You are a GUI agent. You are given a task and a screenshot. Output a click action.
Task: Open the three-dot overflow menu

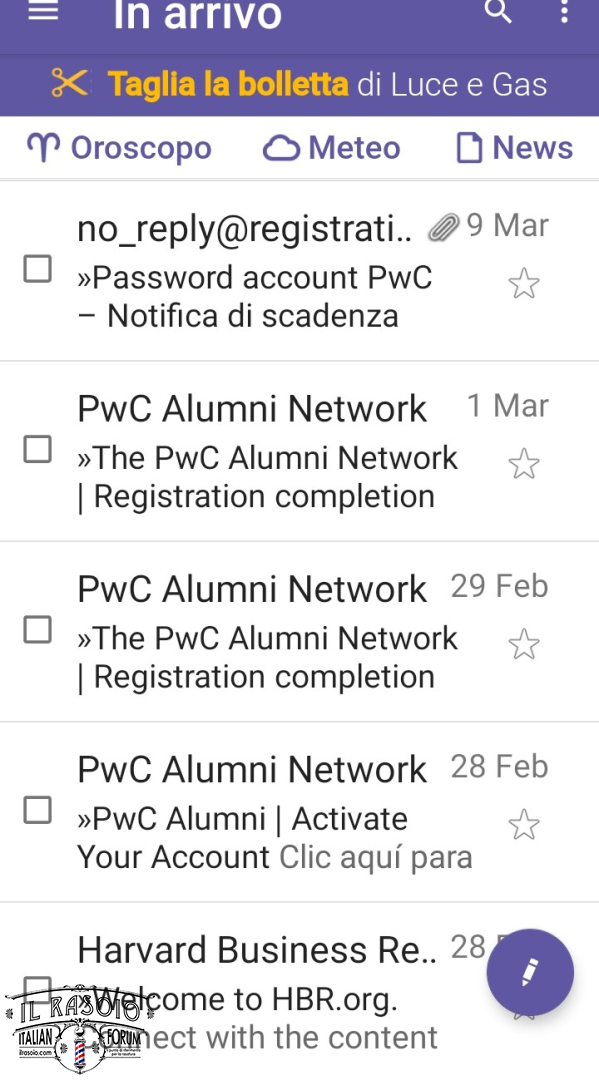click(564, 11)
